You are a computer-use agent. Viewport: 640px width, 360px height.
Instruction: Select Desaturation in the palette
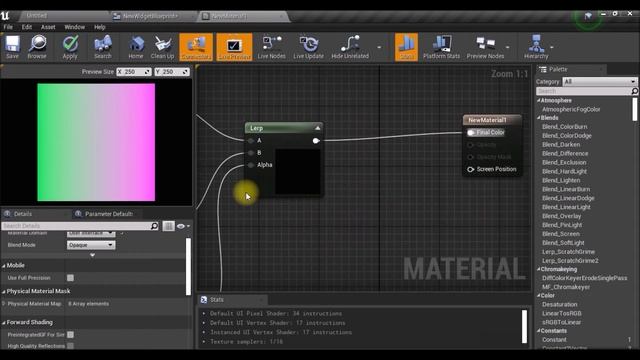(x=560, y=304)
